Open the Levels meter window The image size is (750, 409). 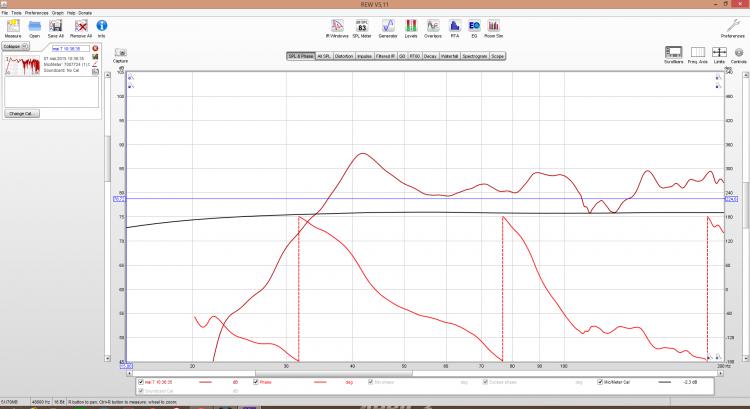[411, 27]
